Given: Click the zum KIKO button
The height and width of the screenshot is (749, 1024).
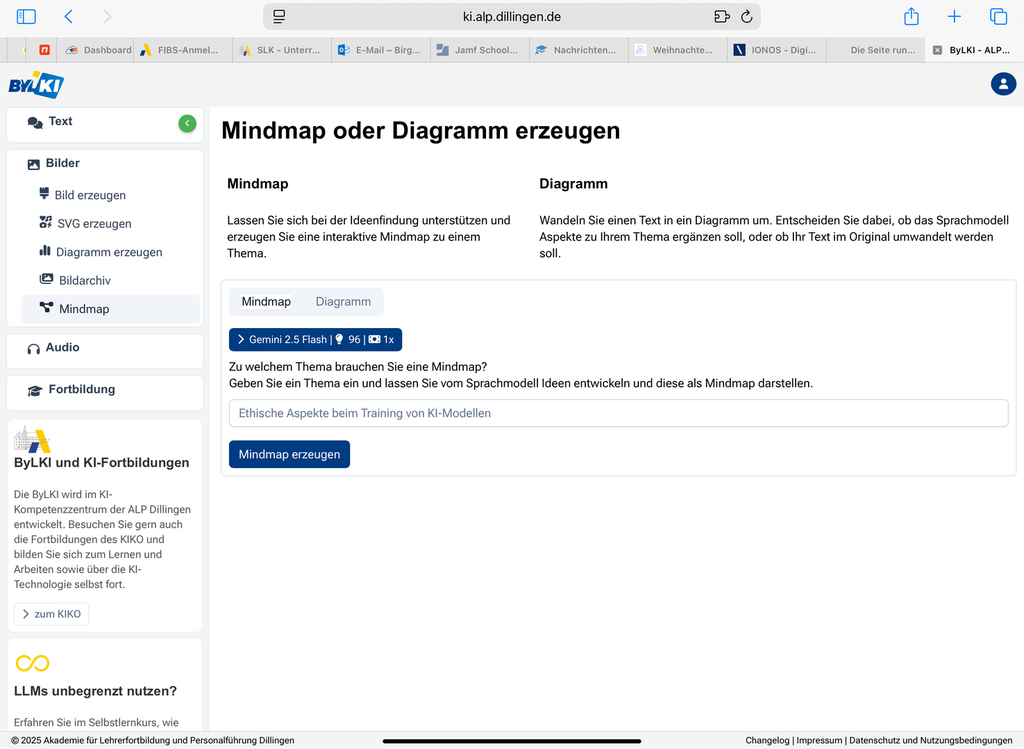Looking at the screenshot, I should click(52, 614).
